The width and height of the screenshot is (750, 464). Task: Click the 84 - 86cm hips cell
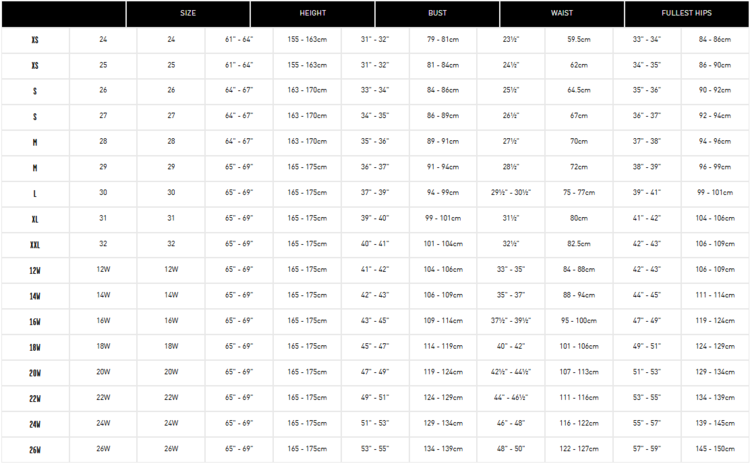pos(715,40)
